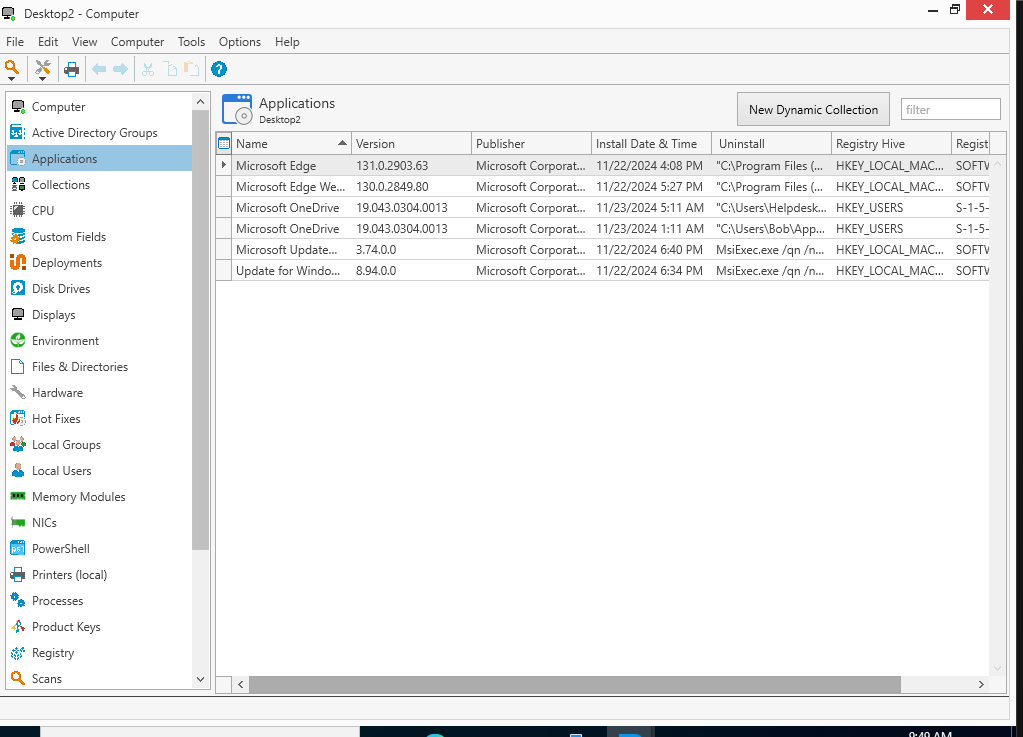Click horizontal scrollbar right arrow
Screen dimensions: 1023x737
981,684
